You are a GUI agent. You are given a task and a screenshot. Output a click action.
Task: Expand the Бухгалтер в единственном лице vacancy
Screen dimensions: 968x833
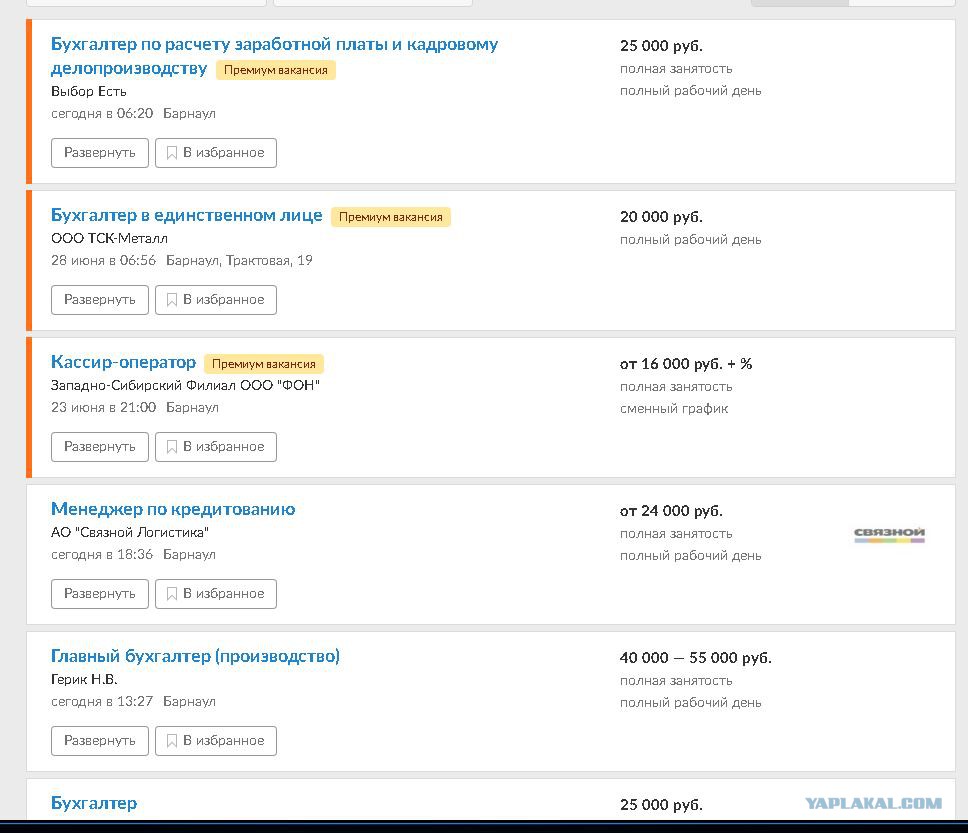point(99,299)
